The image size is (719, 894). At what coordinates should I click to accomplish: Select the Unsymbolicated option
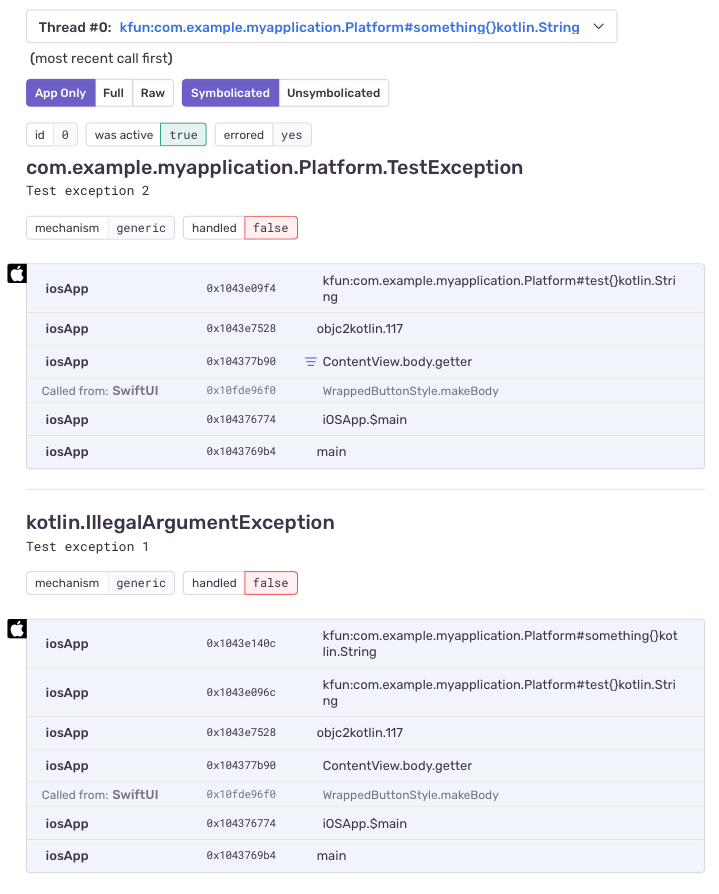coord(334,93)
